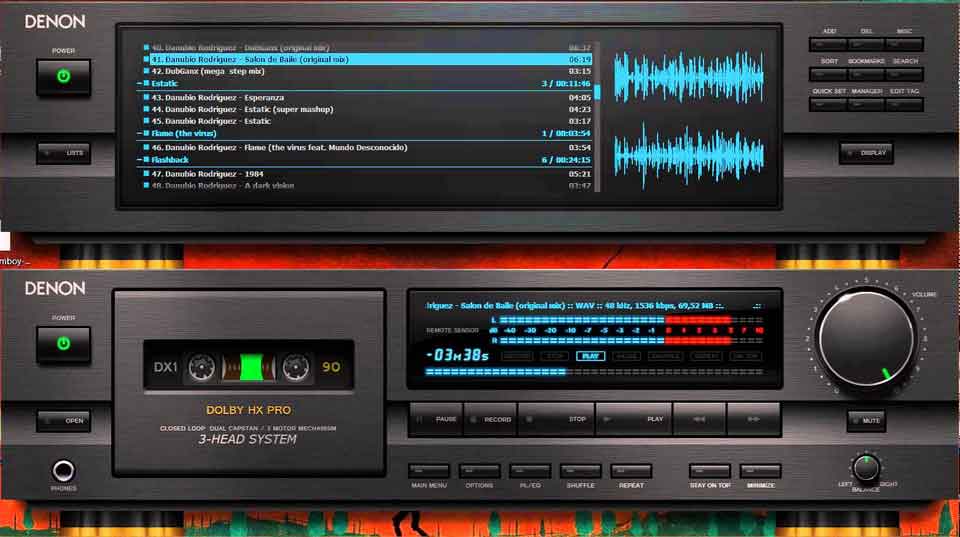Image resolution: width=960 pixels, height=537 pixels.
Task: Uncheck the box for track 43 Esperanza
Action: (146, 97)
